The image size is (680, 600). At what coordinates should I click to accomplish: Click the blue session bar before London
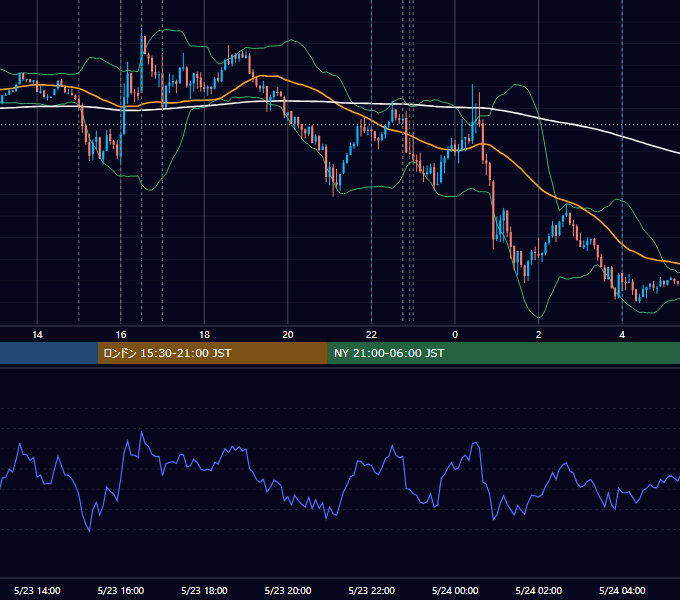click(49, 353)
